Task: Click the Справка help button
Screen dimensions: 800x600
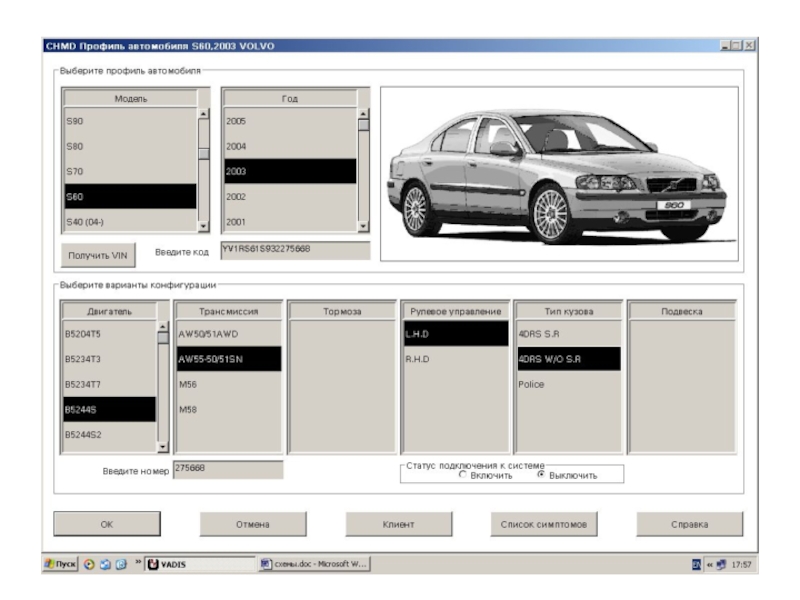Action: [690, 524]
